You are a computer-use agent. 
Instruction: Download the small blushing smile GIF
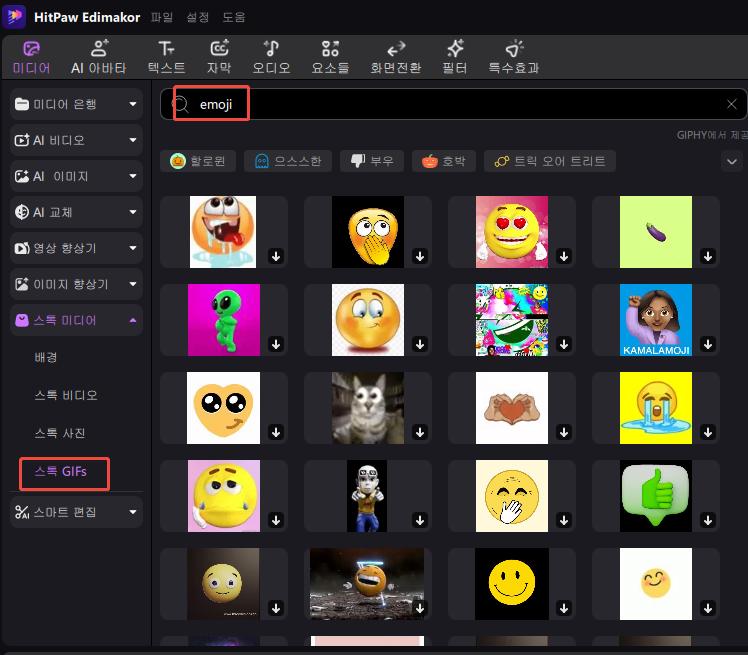[x=708, y=608]
